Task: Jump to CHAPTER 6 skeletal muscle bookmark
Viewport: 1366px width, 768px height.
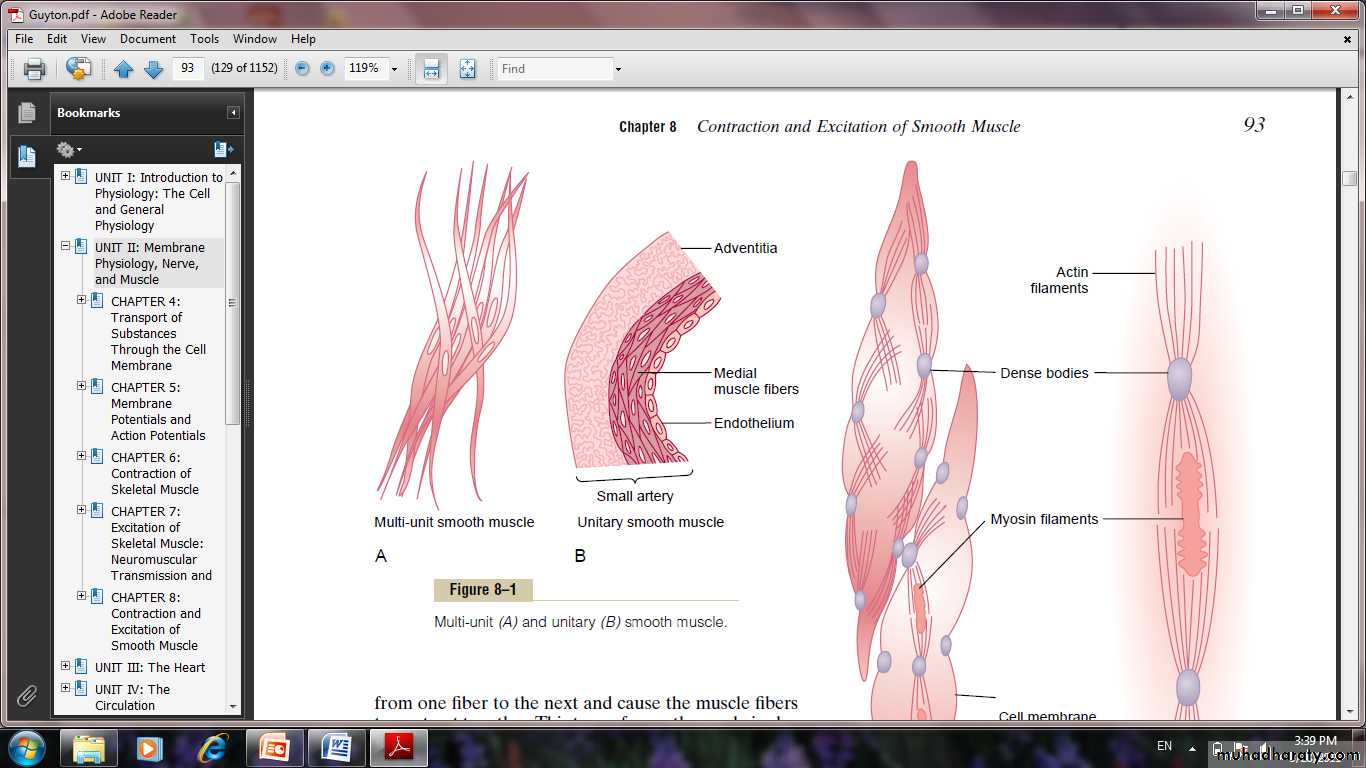Action: pyautogui.click(x=154, y=473)
